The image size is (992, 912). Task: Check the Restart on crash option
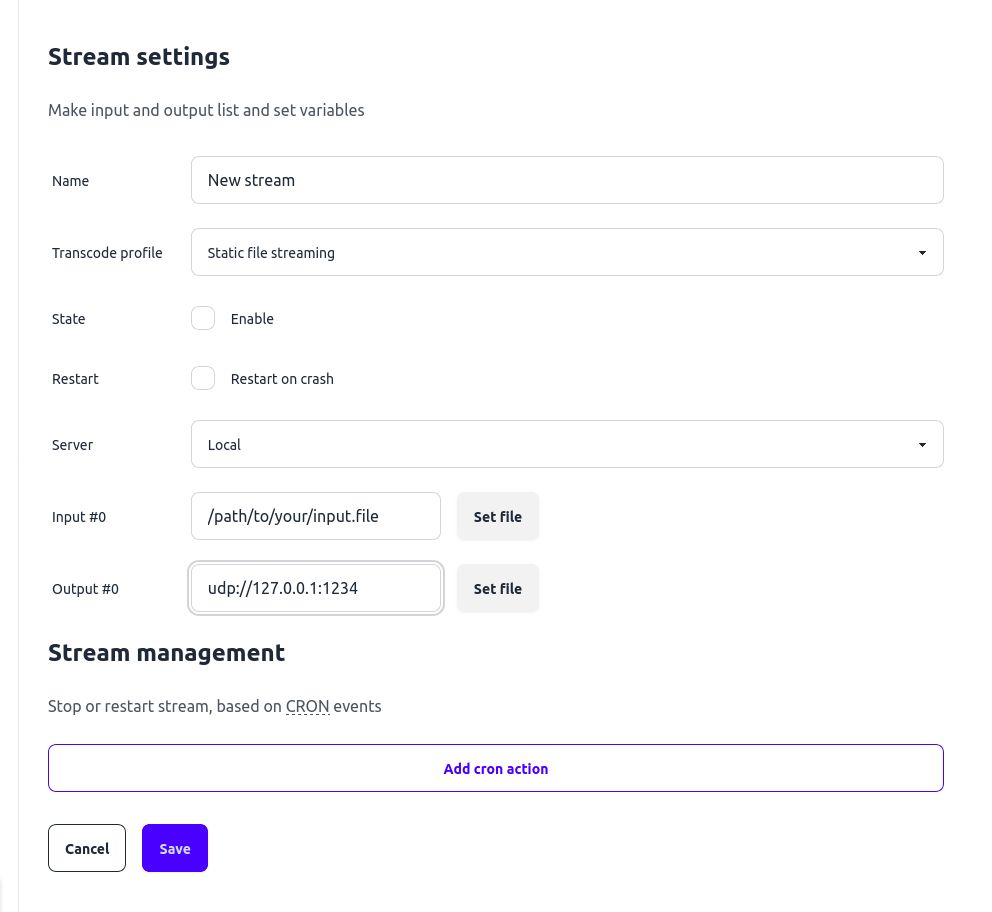(x=203, y=378)
